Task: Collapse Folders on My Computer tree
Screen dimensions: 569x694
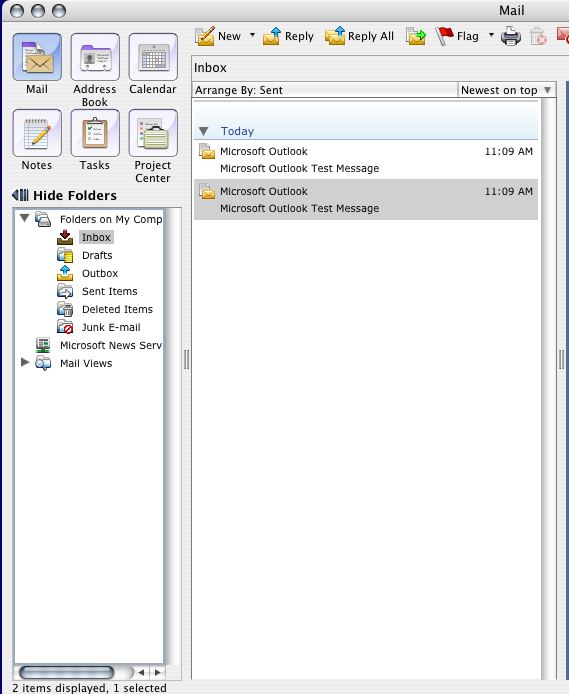Action: (25, 218)
